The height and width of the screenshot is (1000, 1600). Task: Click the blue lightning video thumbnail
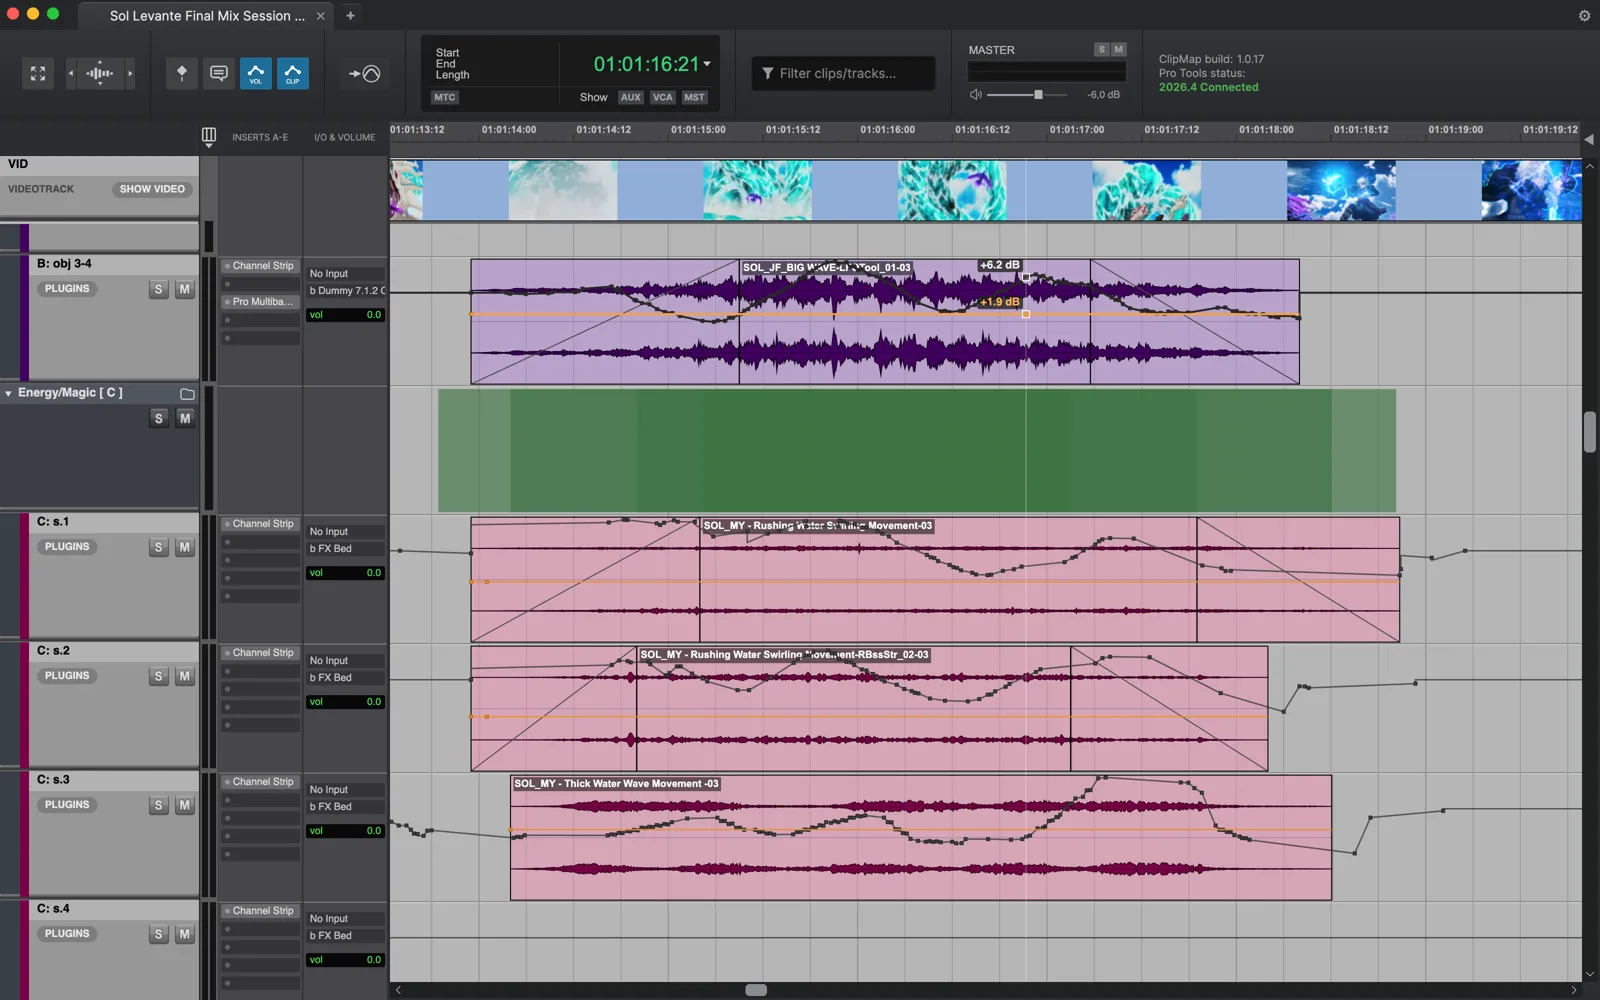click(x=1340, y=190)
